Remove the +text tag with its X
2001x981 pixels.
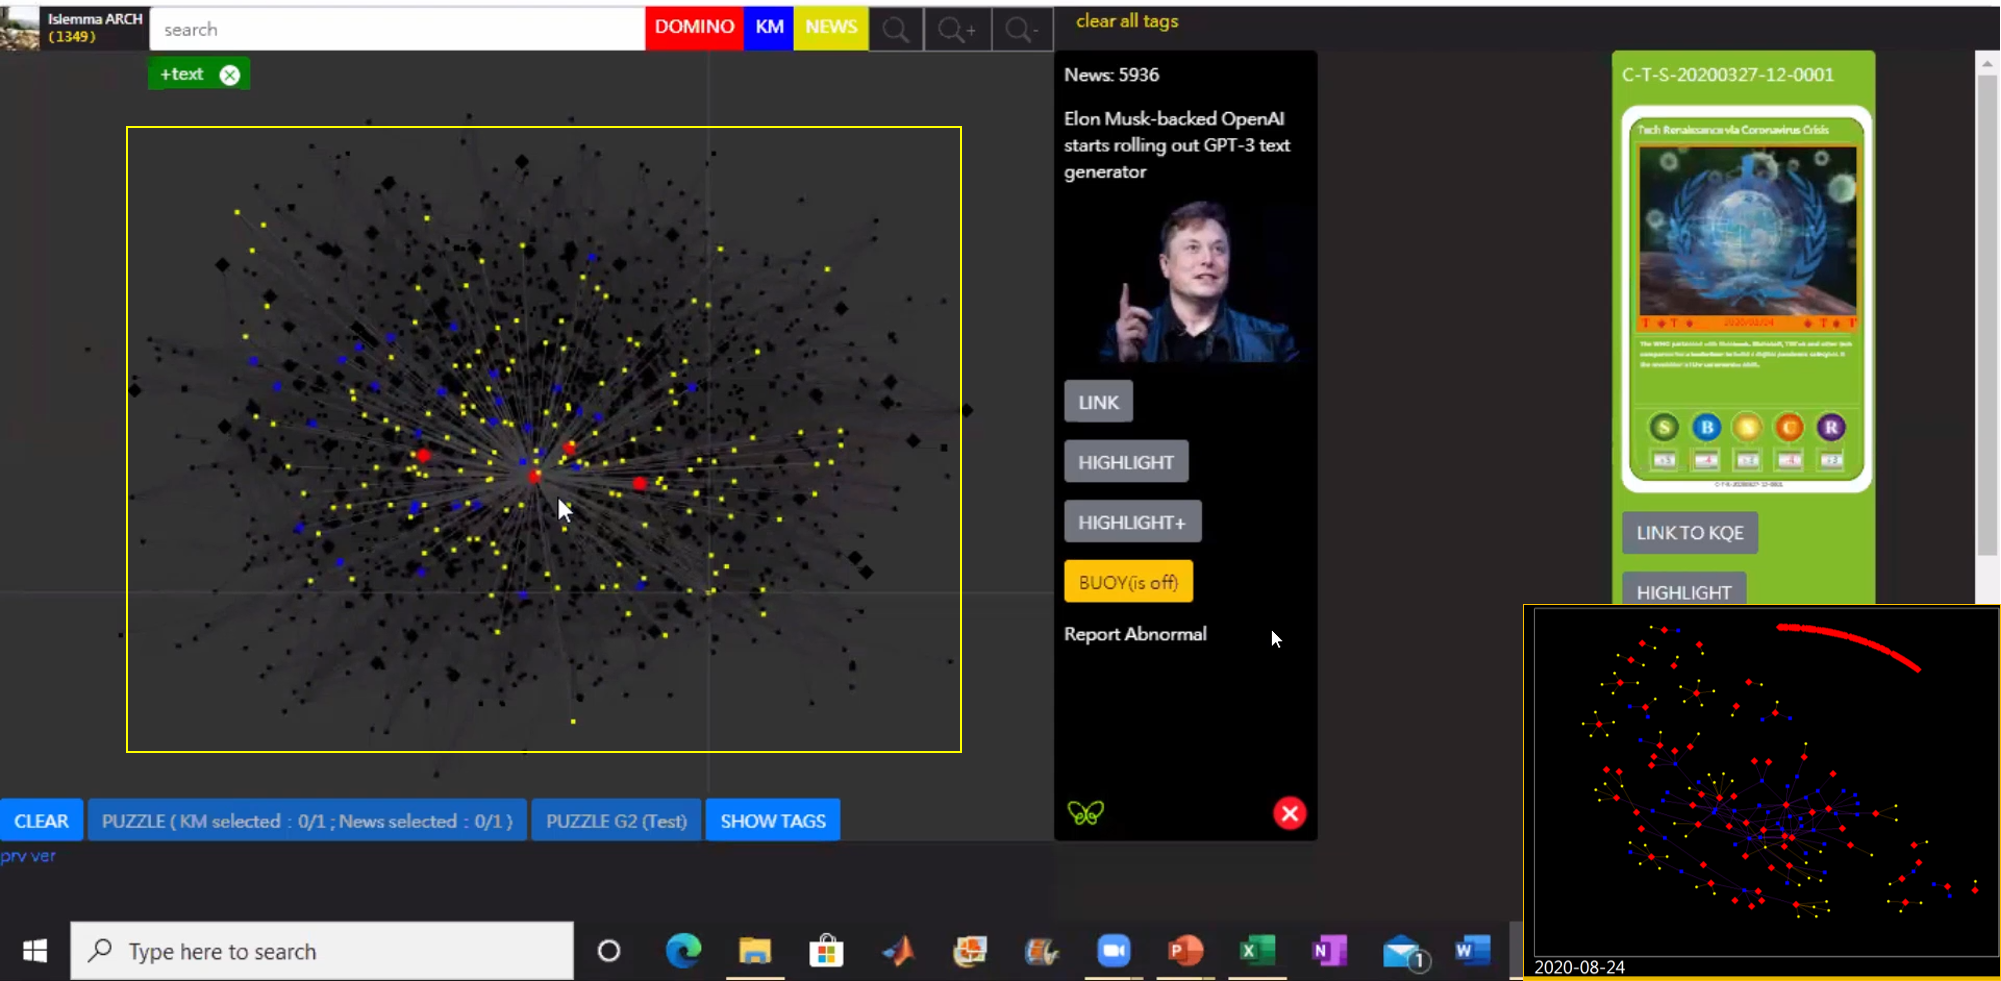point(230,75)
